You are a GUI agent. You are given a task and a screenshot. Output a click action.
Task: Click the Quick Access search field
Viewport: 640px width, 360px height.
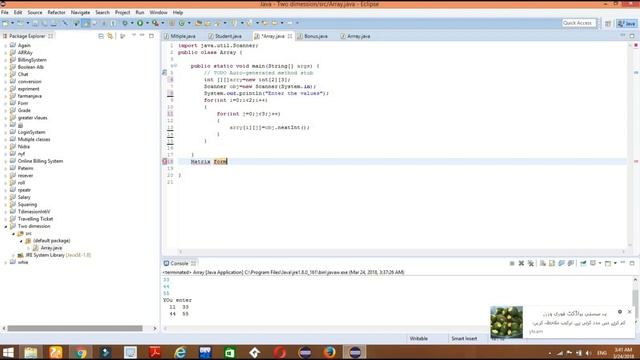[578, 23]
